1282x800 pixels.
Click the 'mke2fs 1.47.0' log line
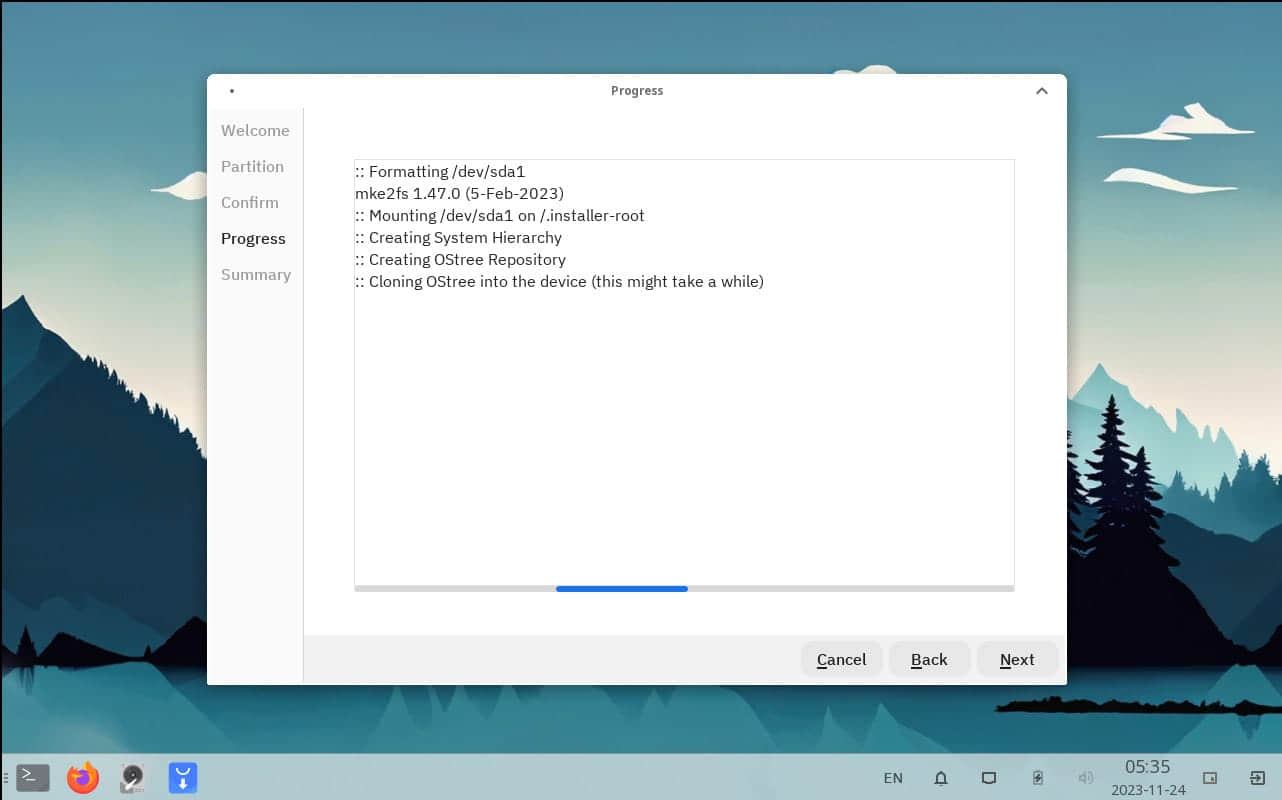(459, 194)
